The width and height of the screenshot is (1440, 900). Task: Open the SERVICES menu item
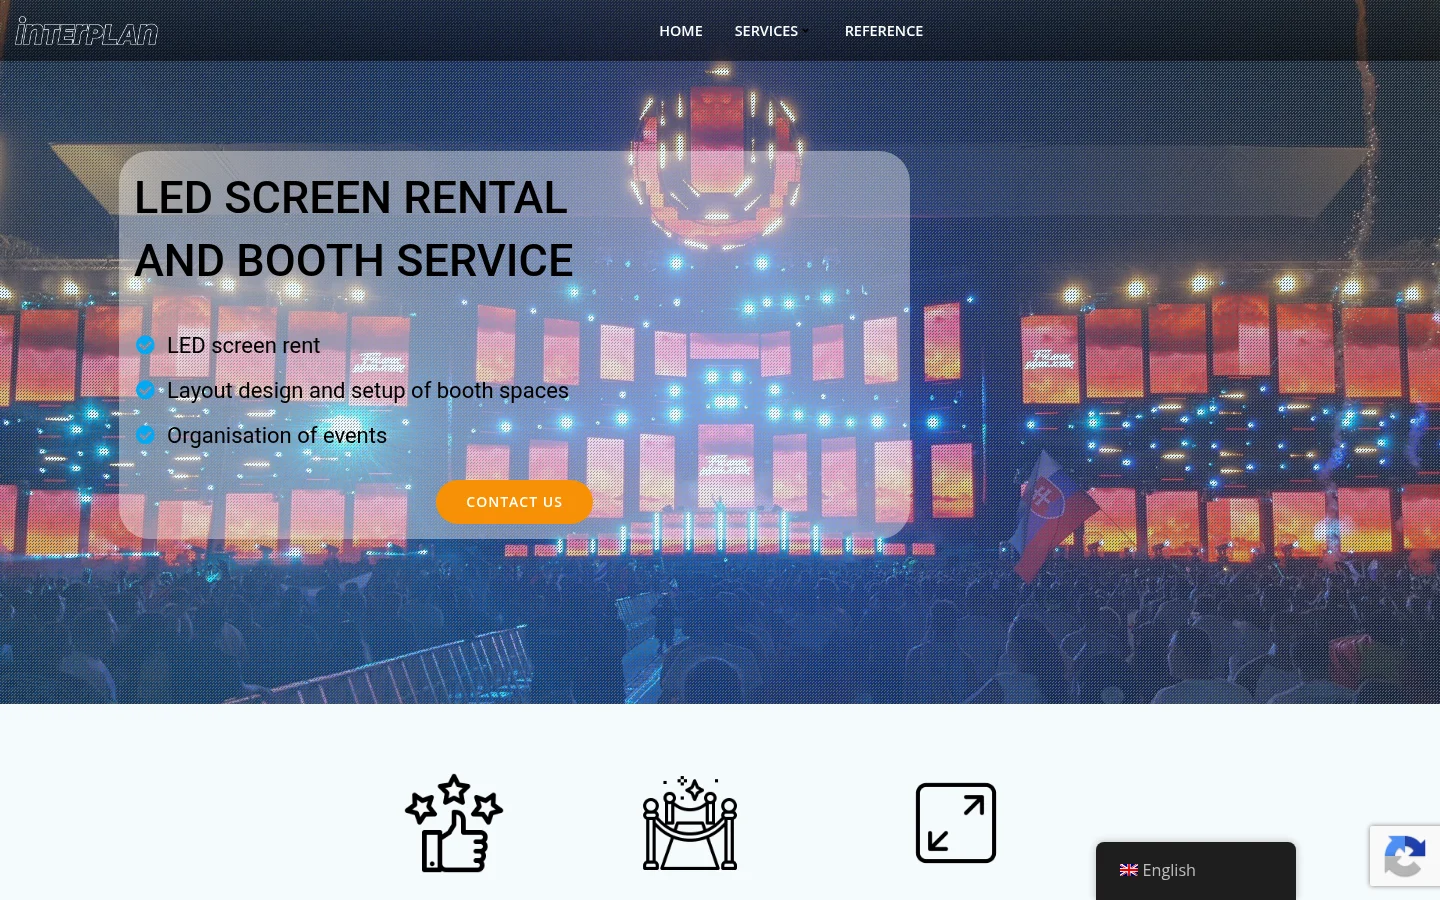pos(766,31)
